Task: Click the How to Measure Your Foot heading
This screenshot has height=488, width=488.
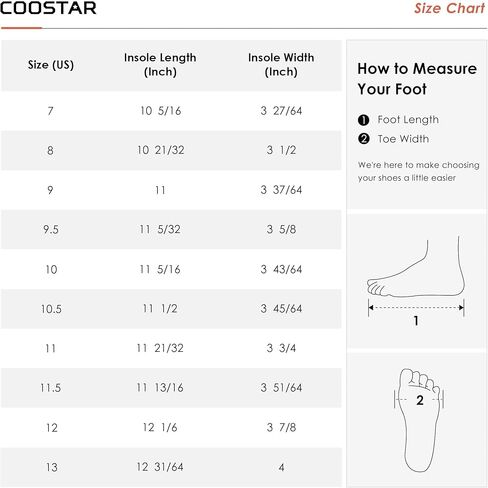Action: 417,79
